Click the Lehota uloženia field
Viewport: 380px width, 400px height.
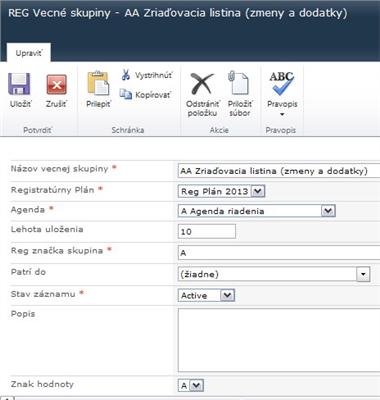(207, 231)
